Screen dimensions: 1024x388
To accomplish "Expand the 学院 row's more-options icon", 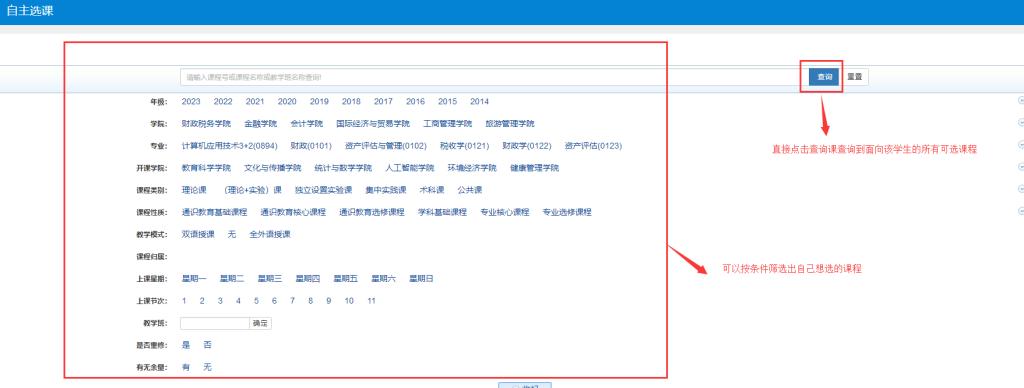I will 1021,123.
